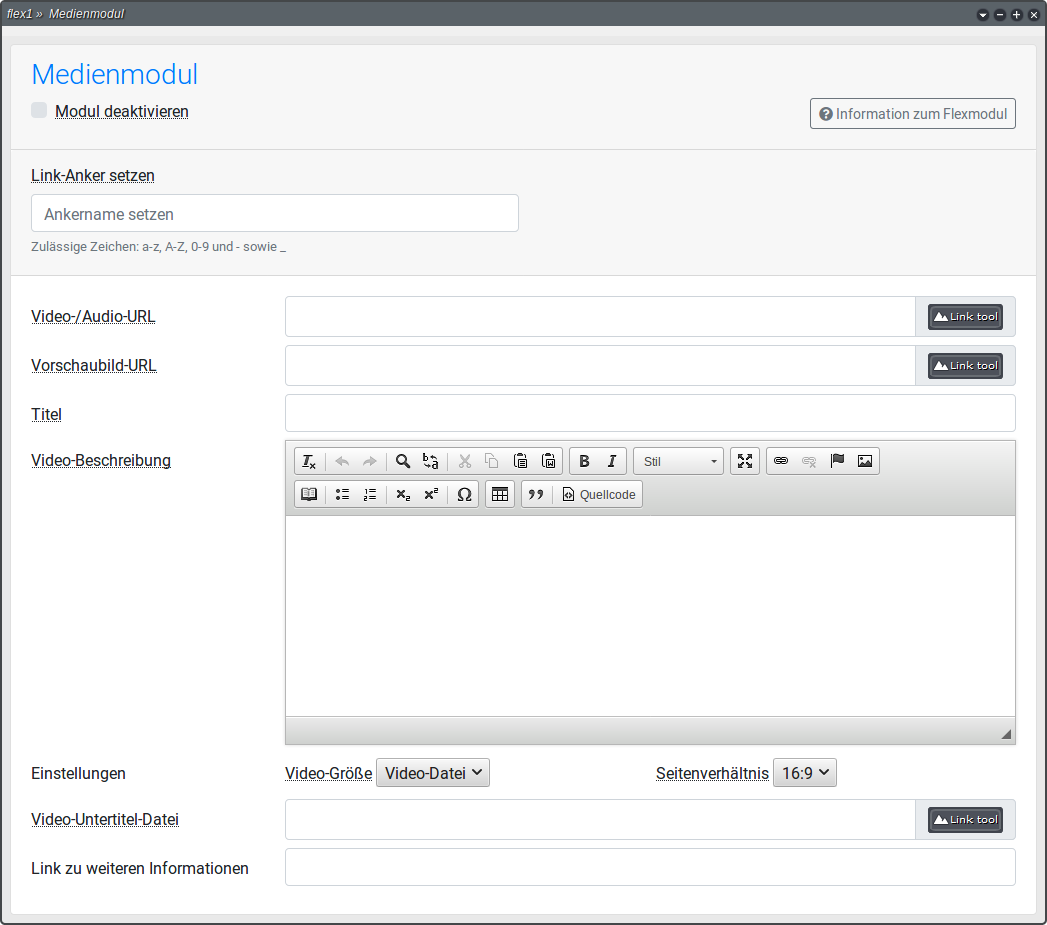1047x925 pixels.
Task: Insert a table in the description editor
Action: (x=500, y=494)
